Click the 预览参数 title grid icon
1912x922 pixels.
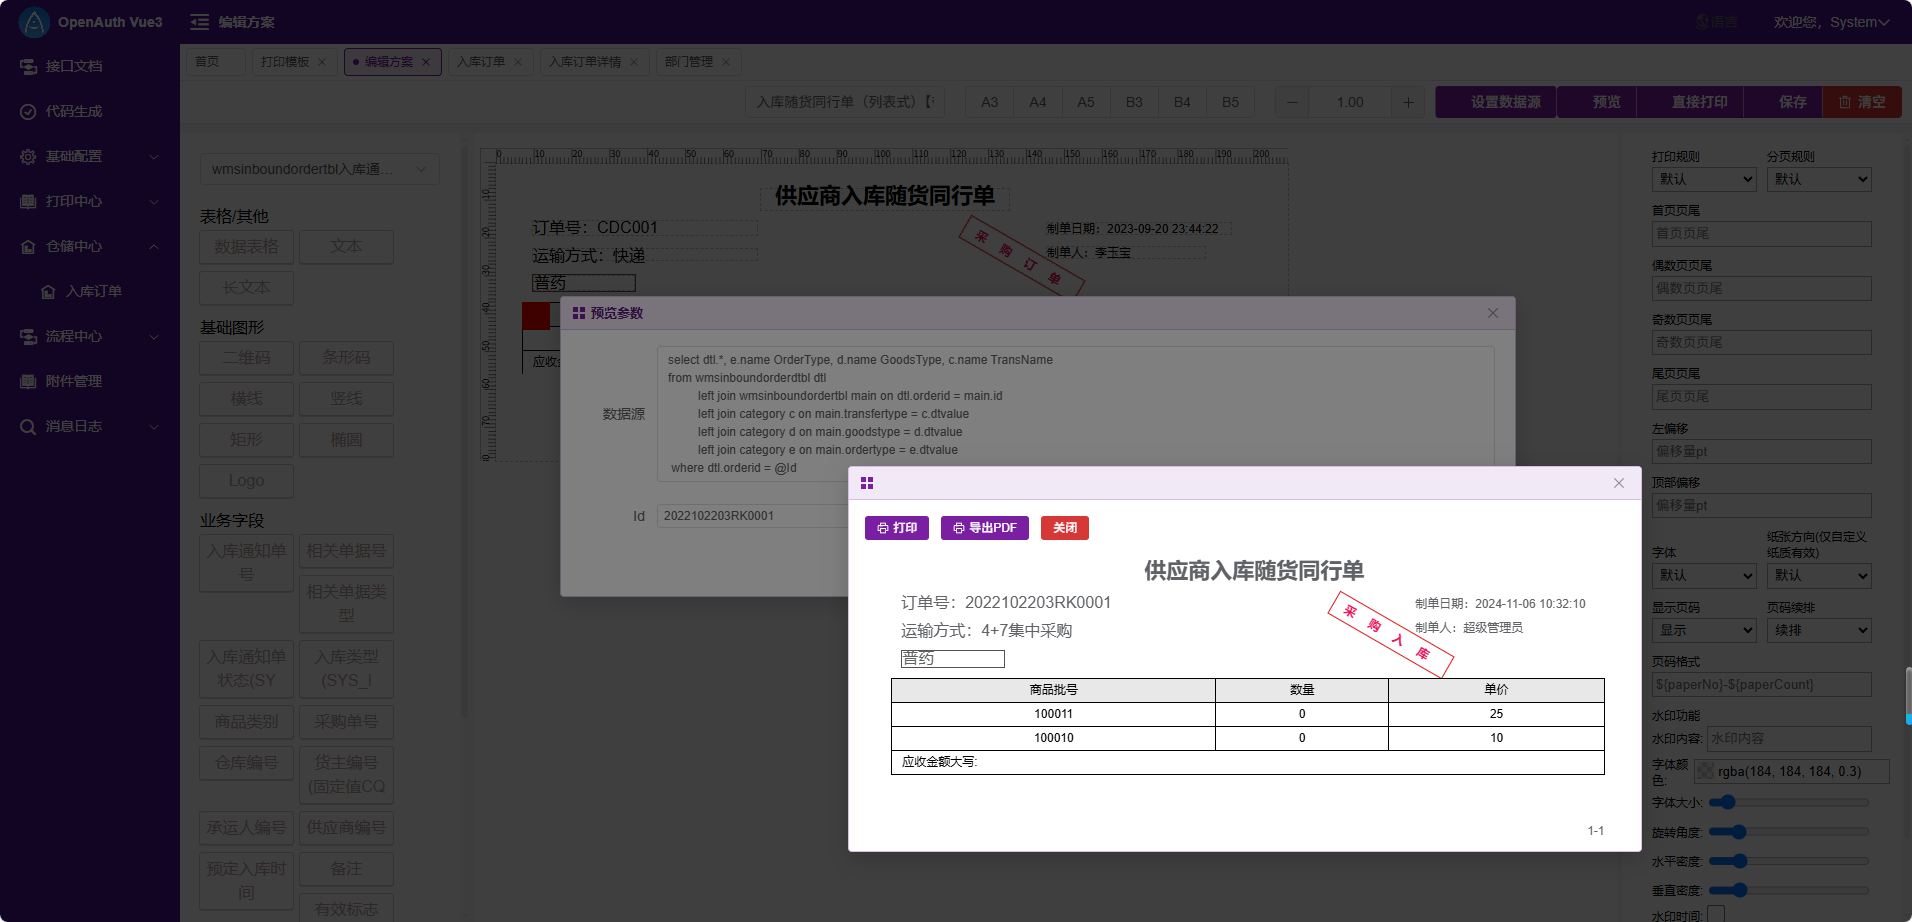pyautogui.click(x=579, y=313)
